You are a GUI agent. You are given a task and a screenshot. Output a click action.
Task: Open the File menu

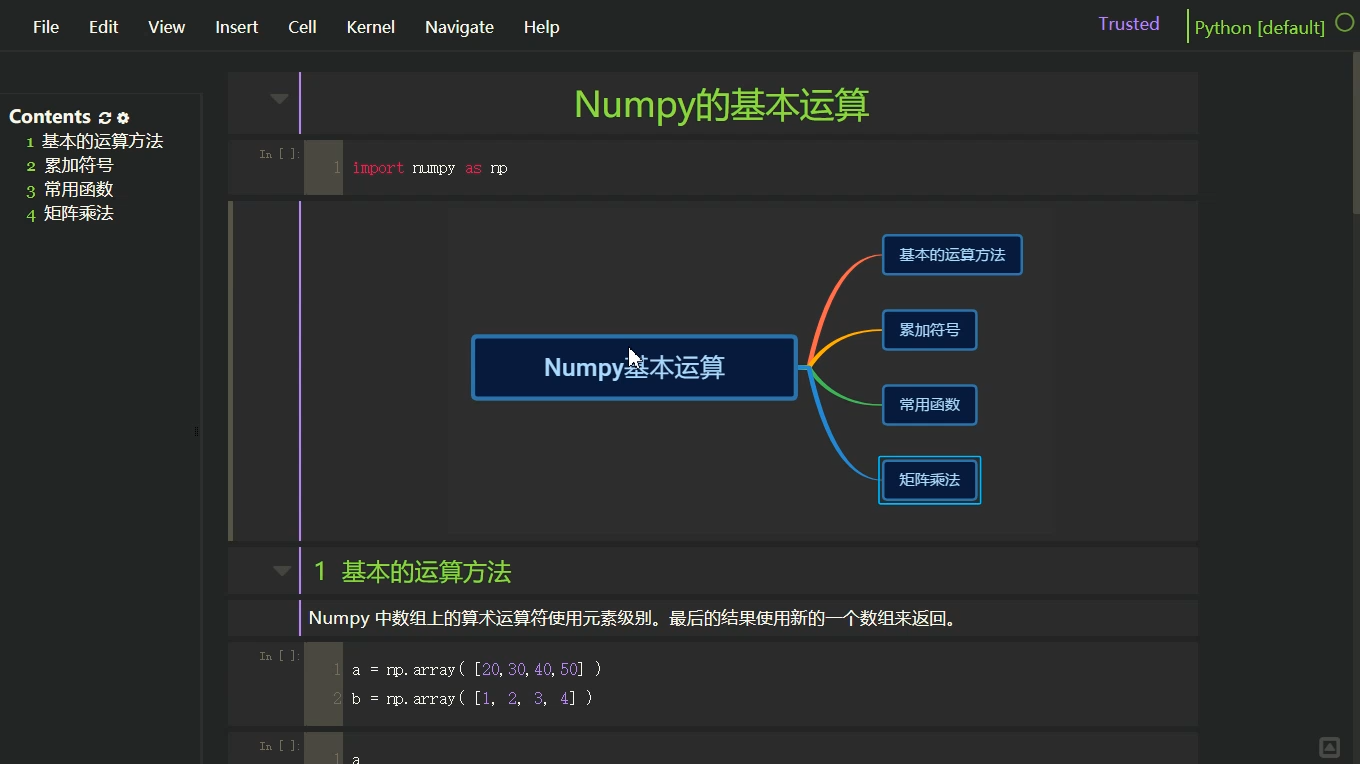point(46,27)
